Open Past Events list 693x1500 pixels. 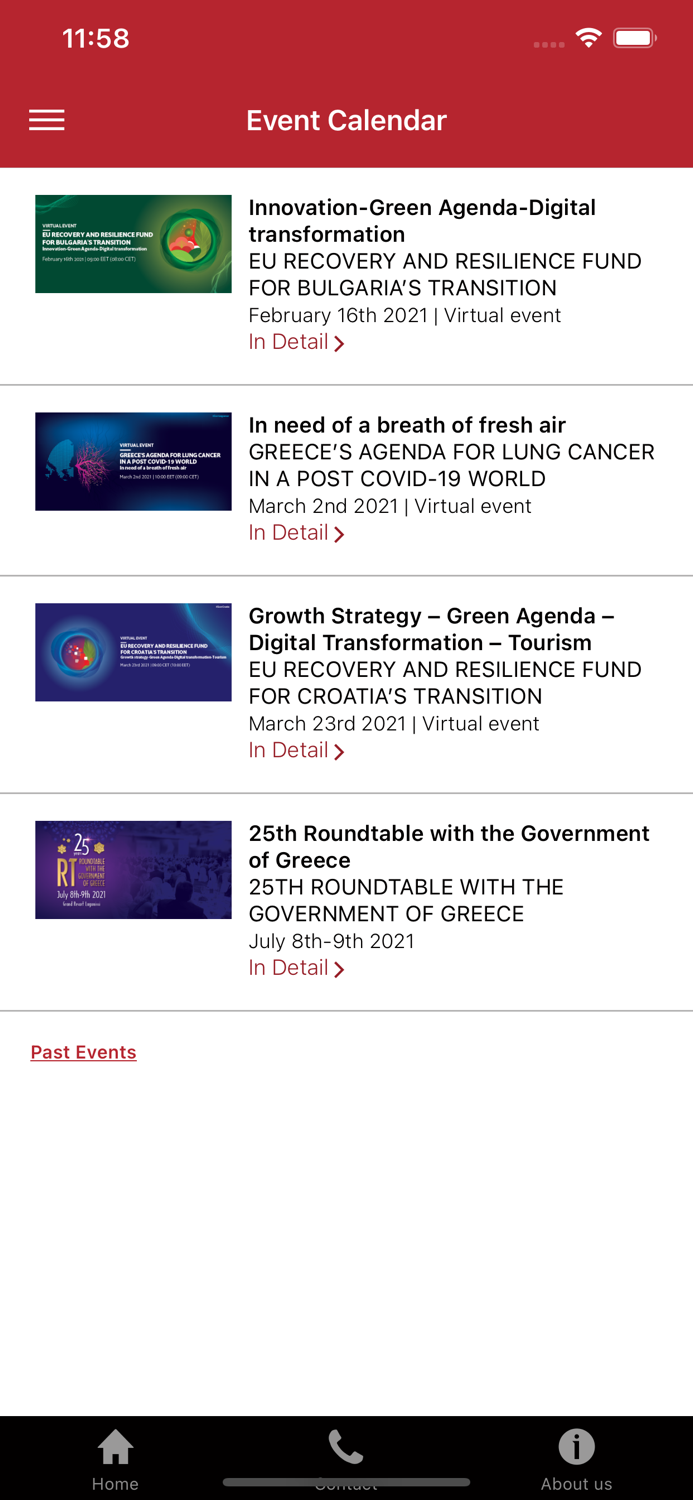[x=83, y=1052]
